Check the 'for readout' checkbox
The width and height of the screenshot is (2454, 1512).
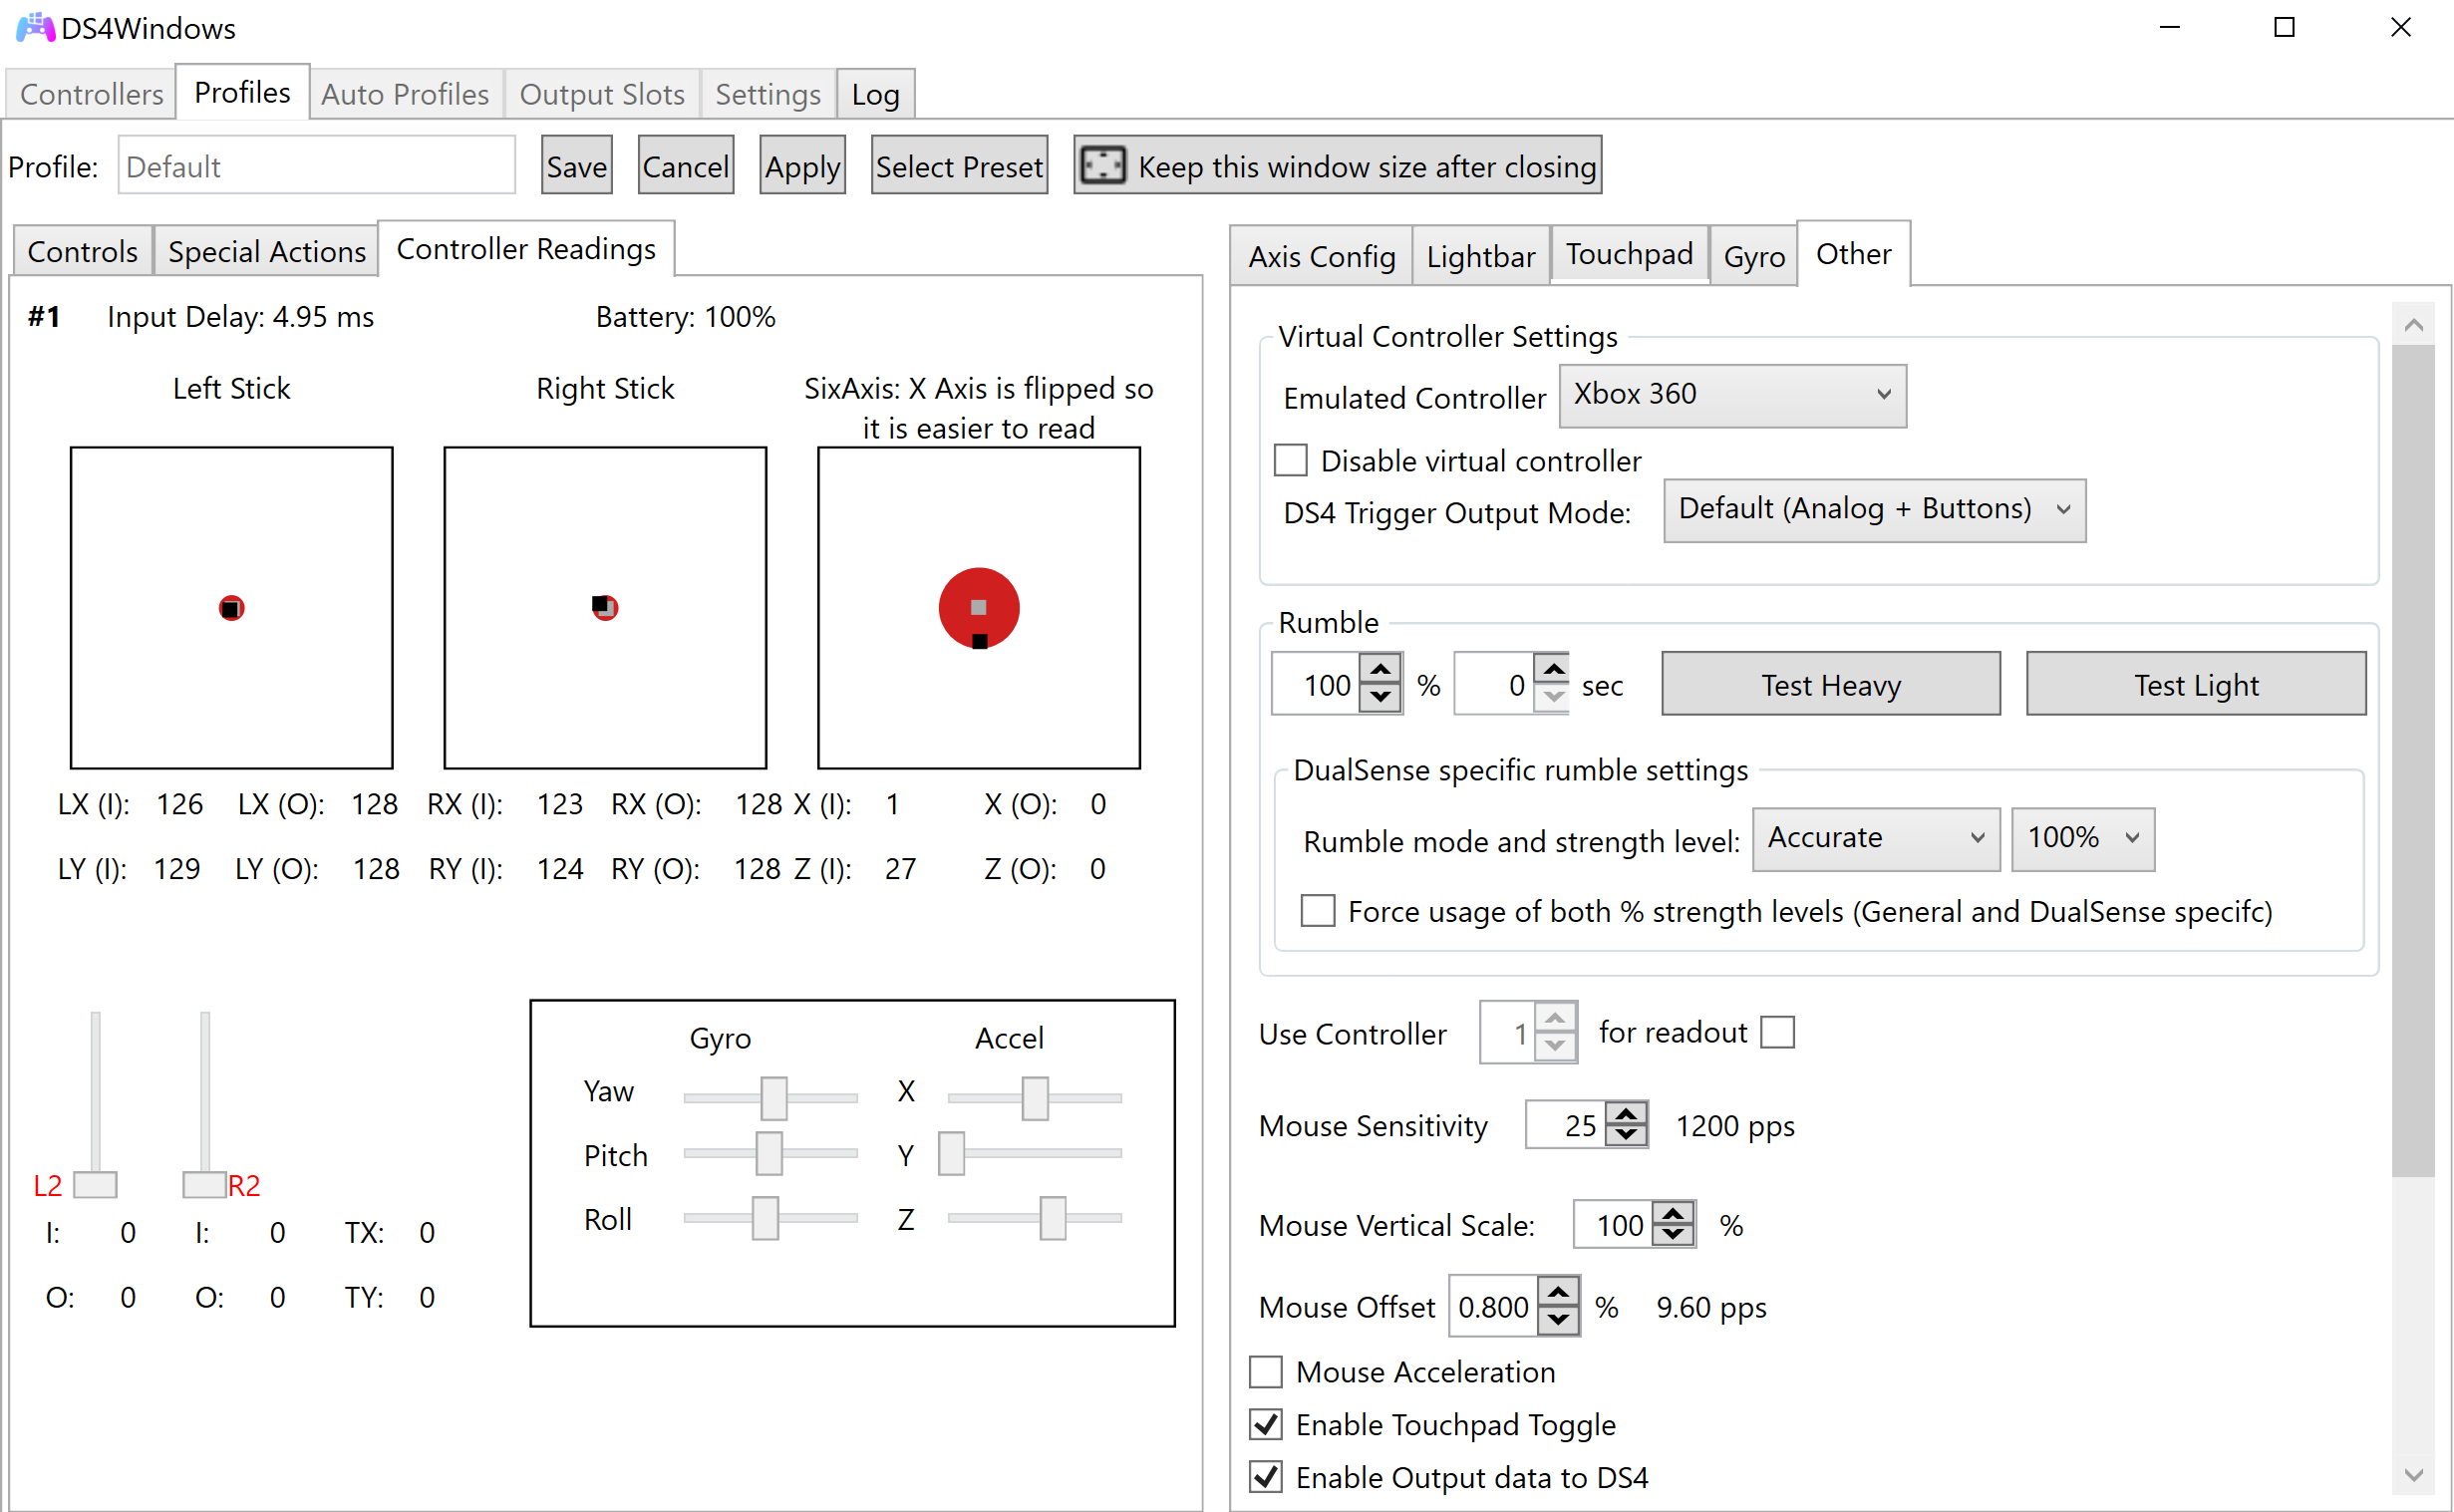(x=1778, y=1032)
